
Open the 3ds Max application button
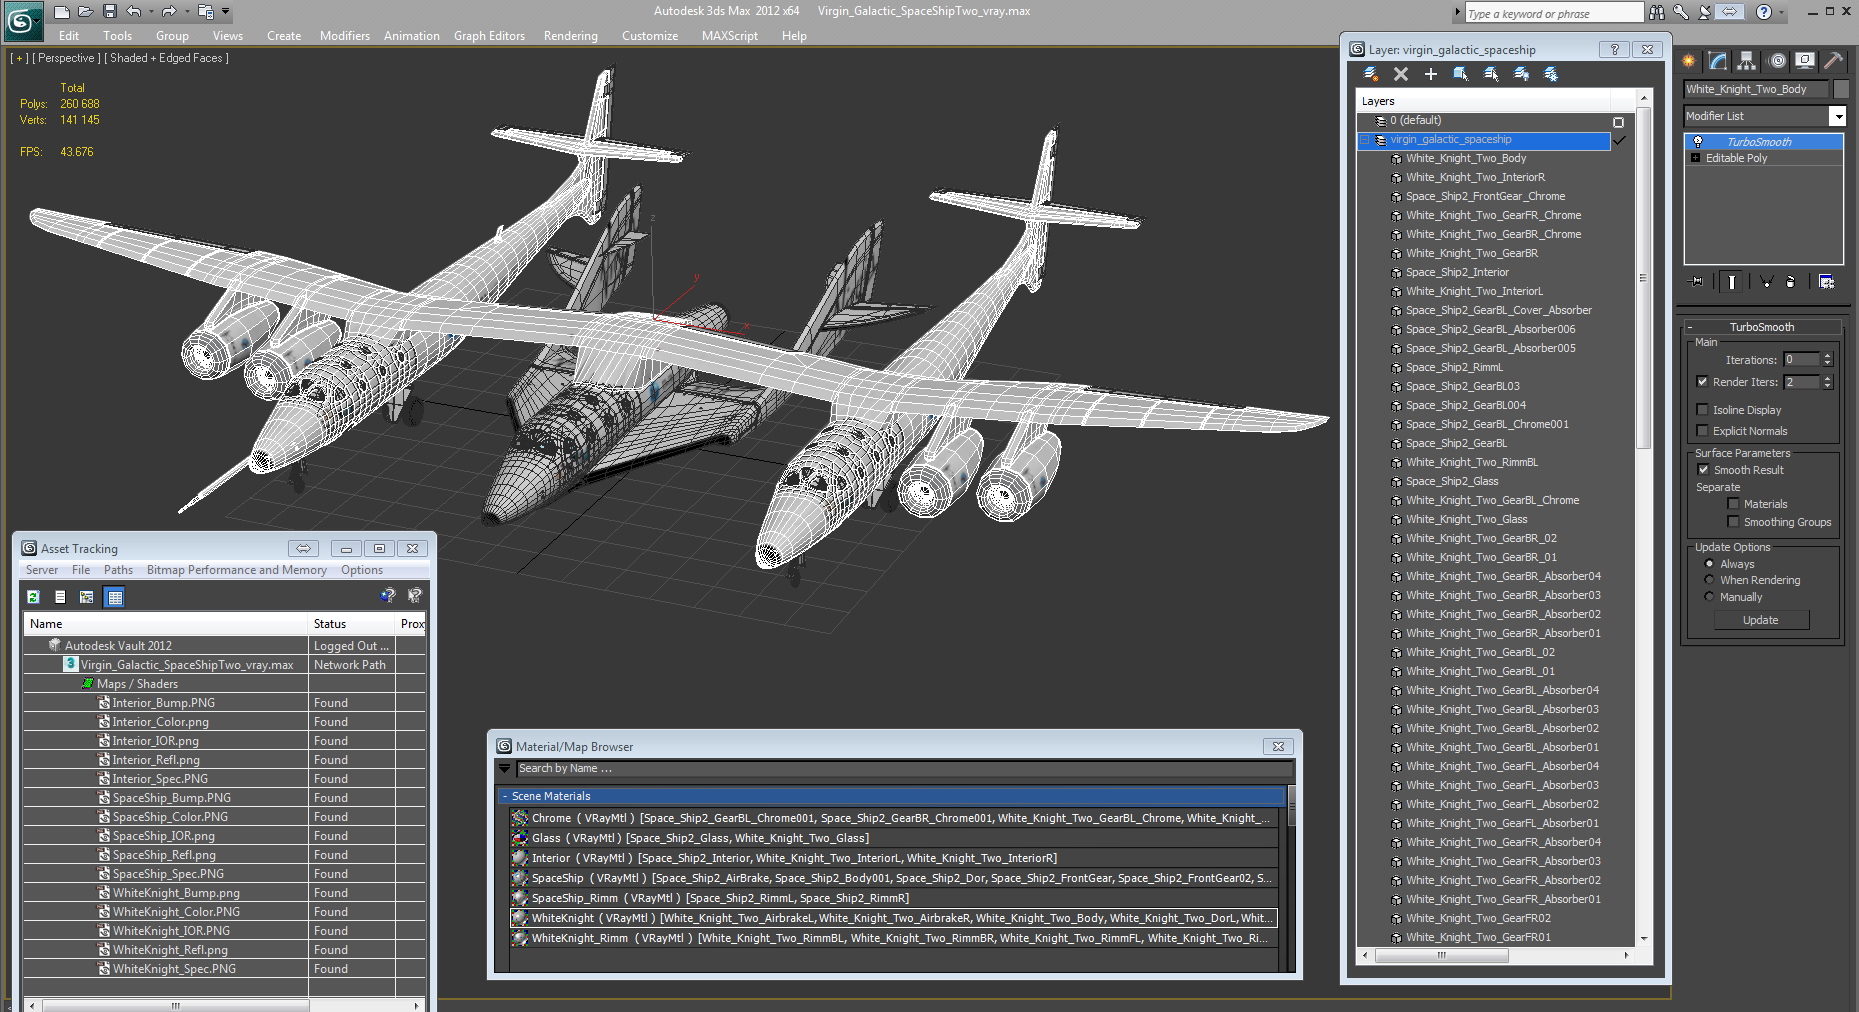22,20
